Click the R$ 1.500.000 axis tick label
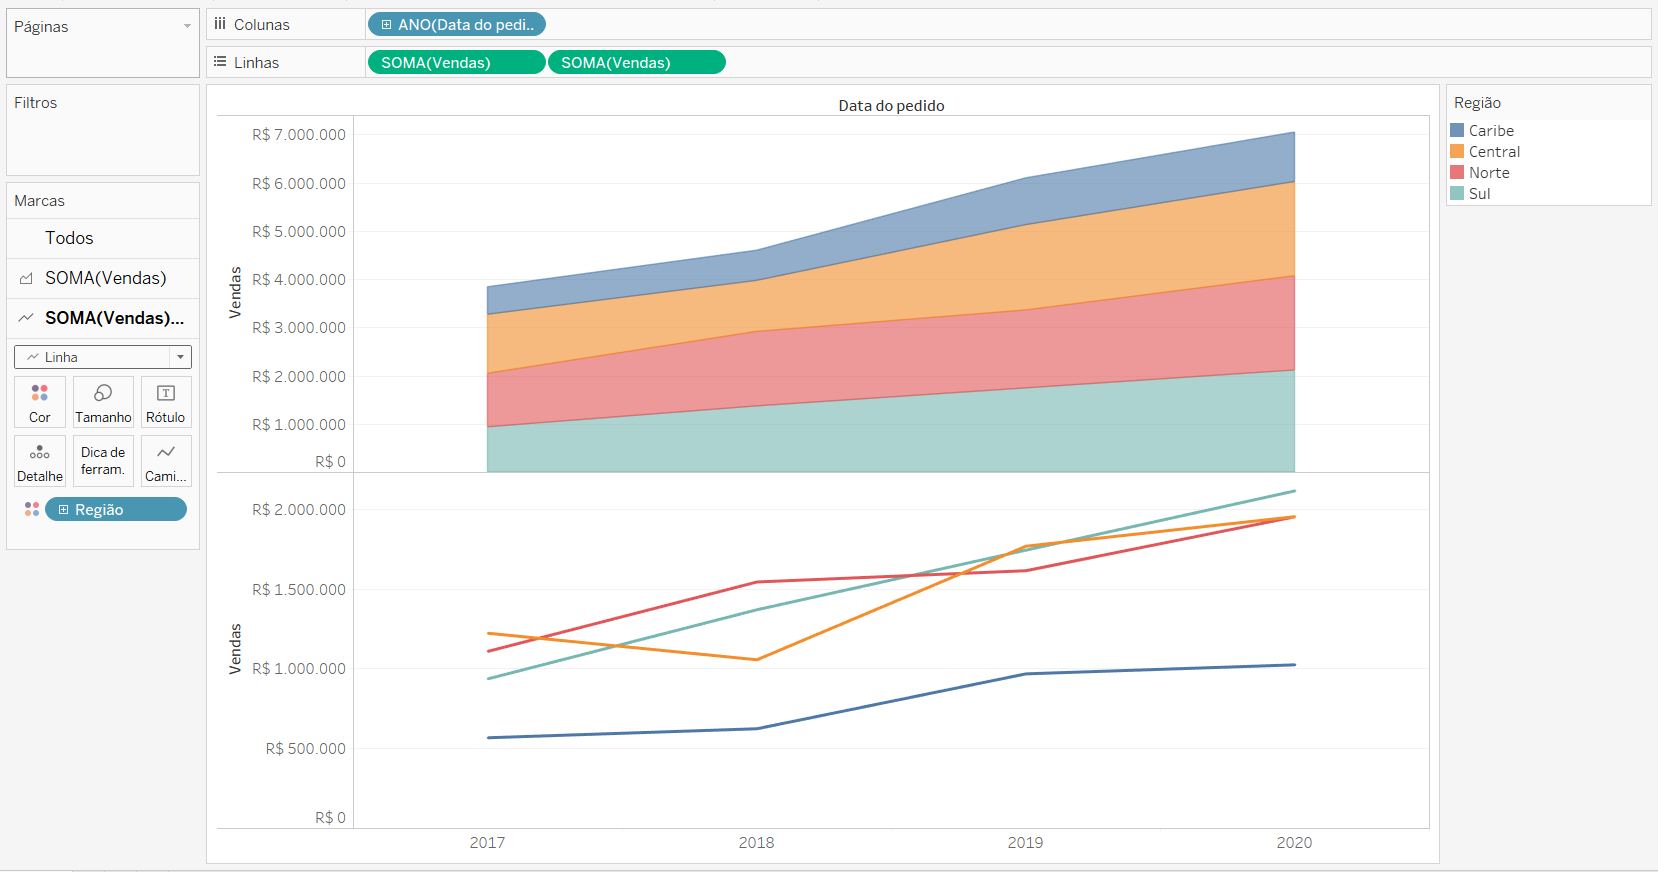1658x872 pixels. [x=299, y=589]
